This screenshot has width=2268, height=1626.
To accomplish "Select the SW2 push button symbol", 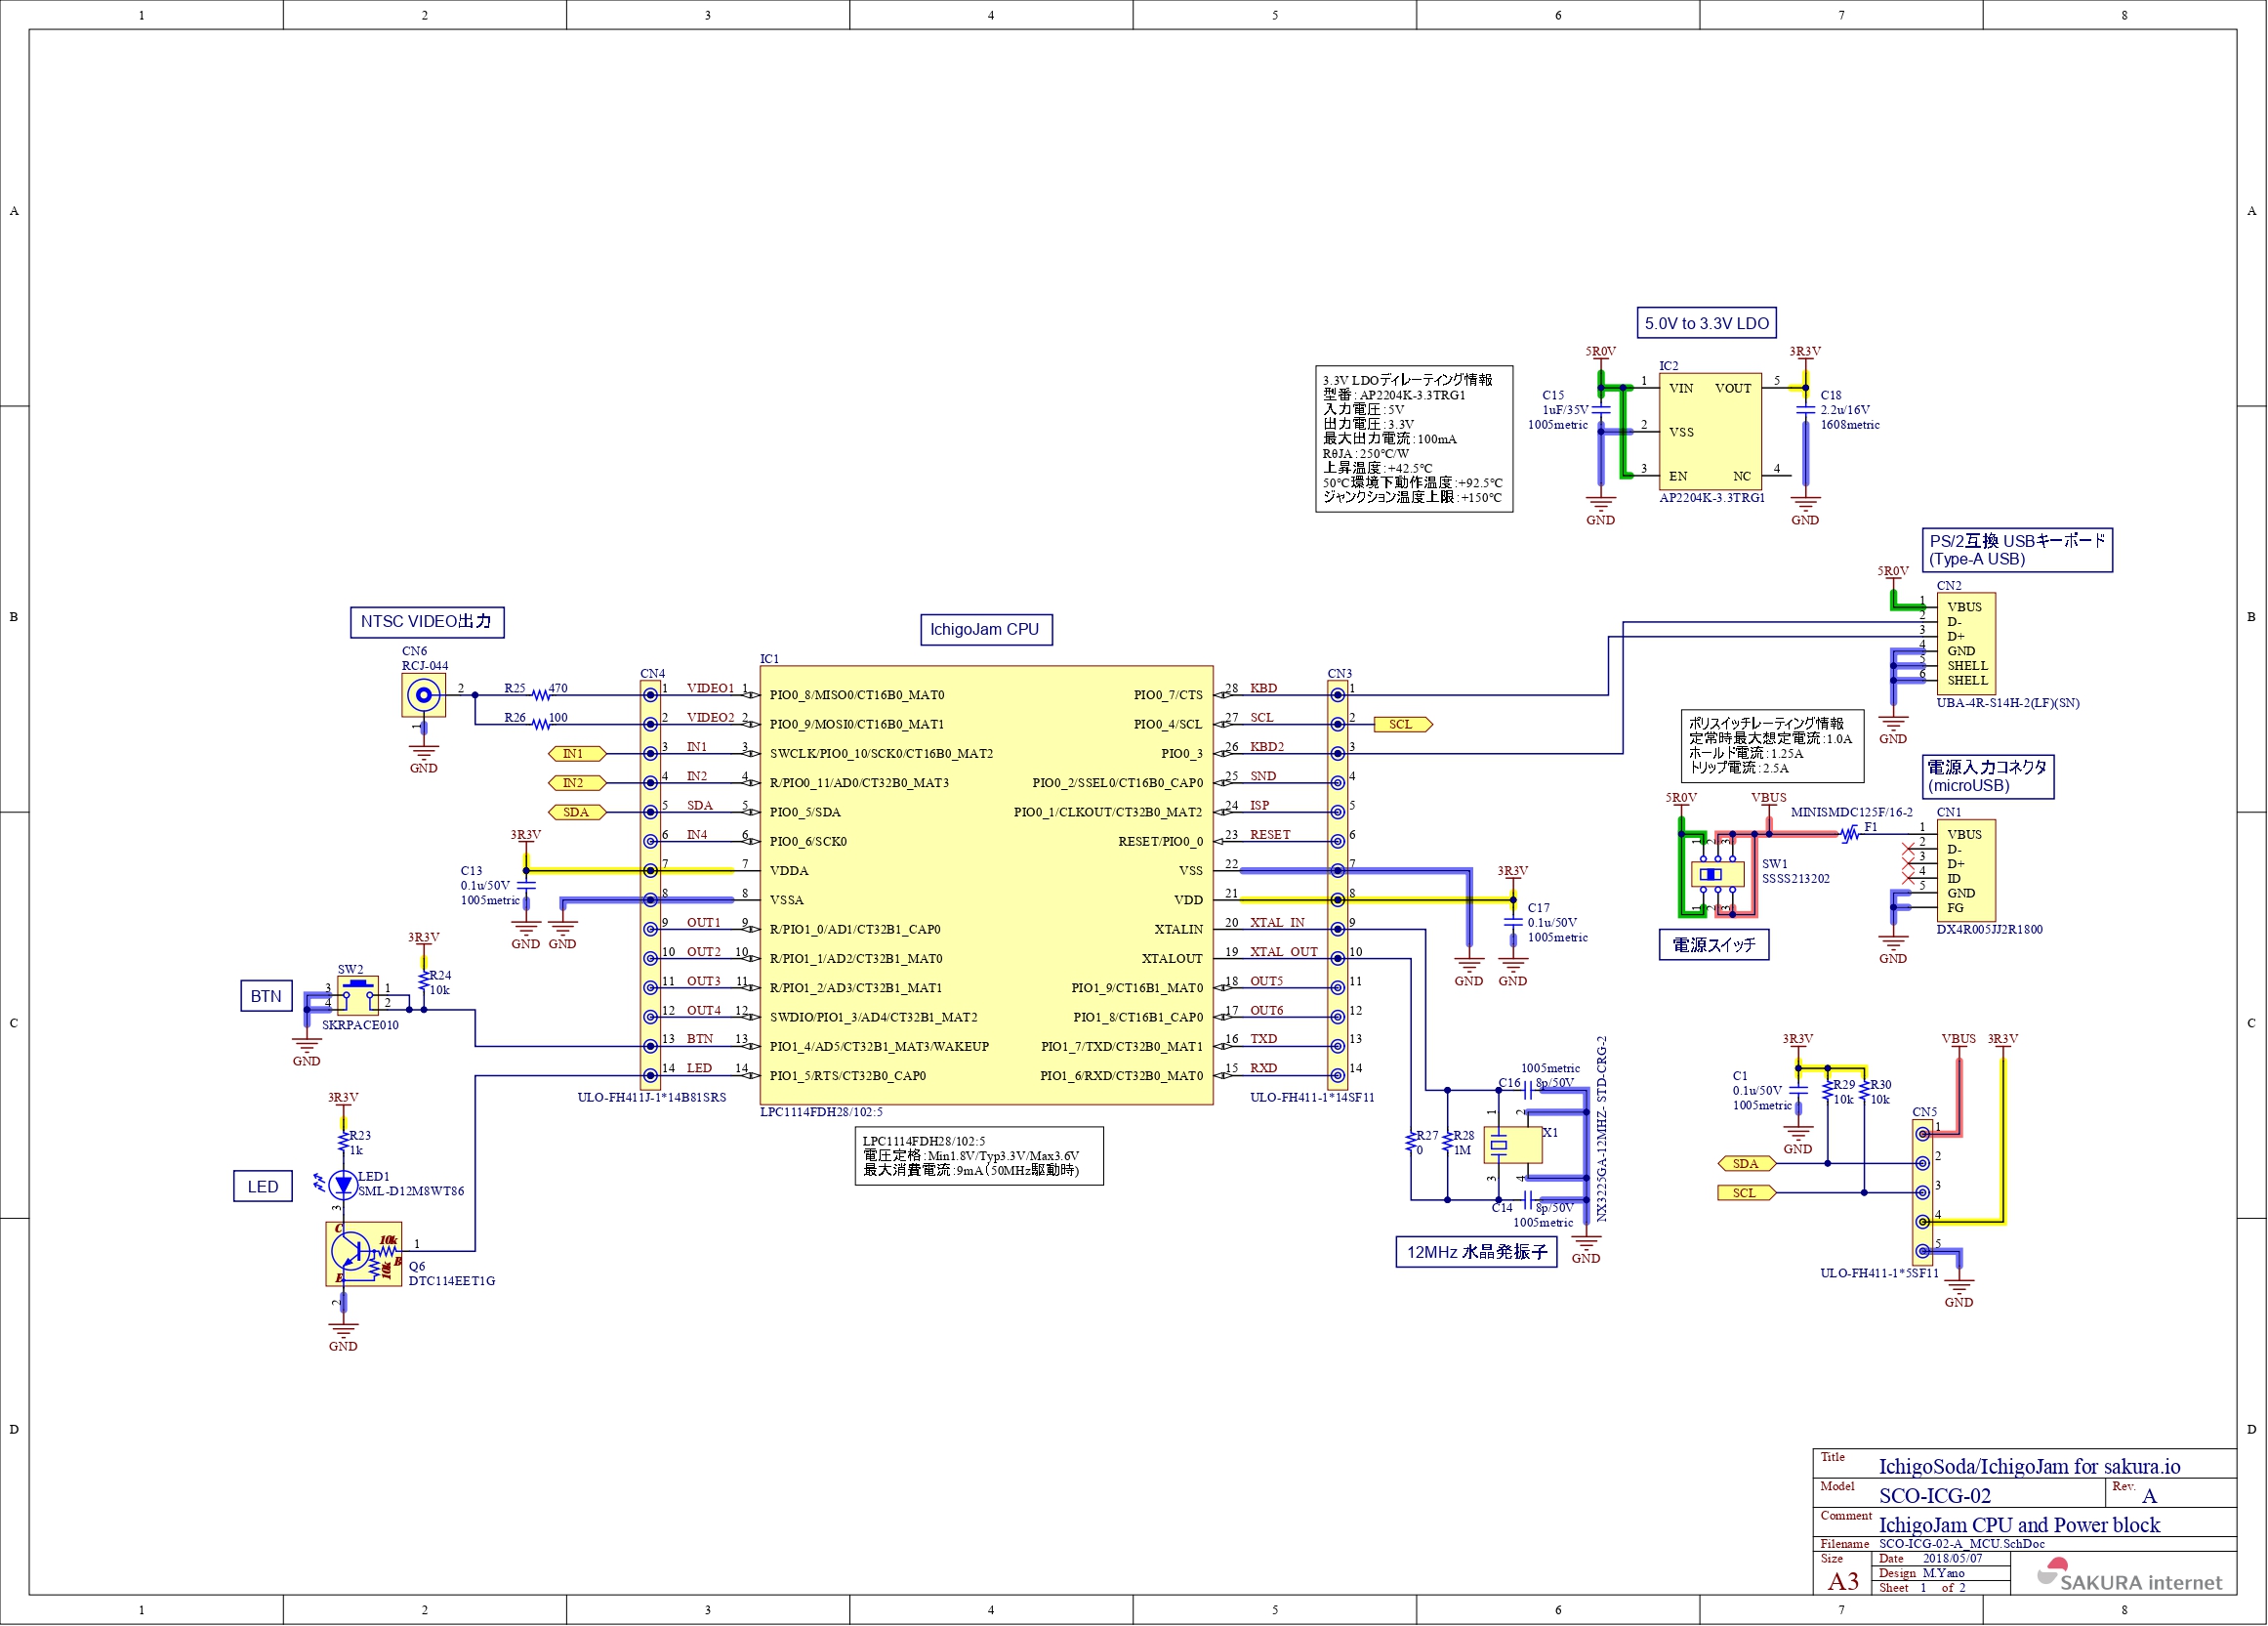I will tap(357, 995).
